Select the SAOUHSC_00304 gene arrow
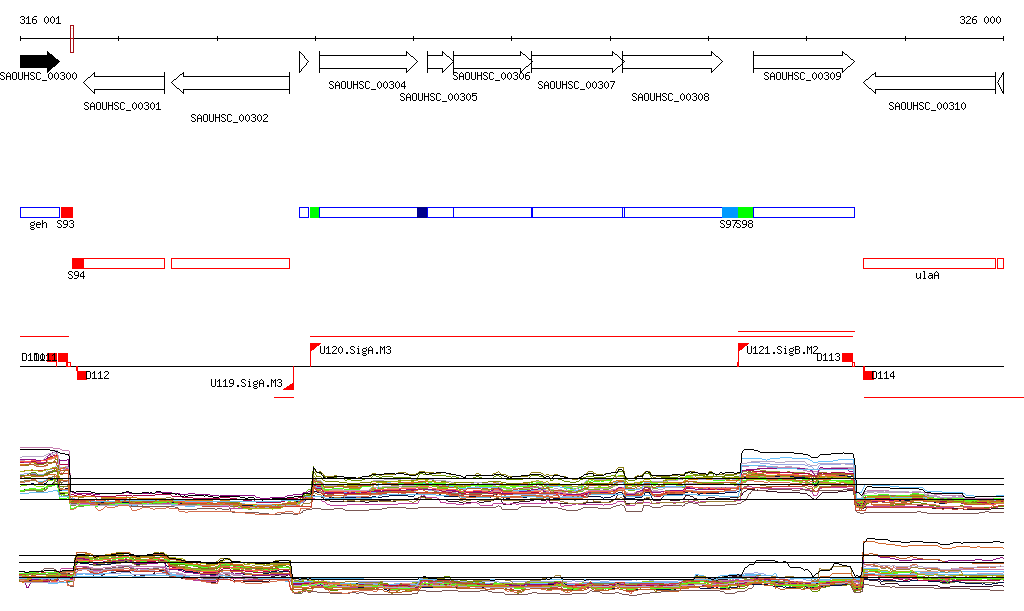The height and width of the screenshot is (611, 1024). 368,62
